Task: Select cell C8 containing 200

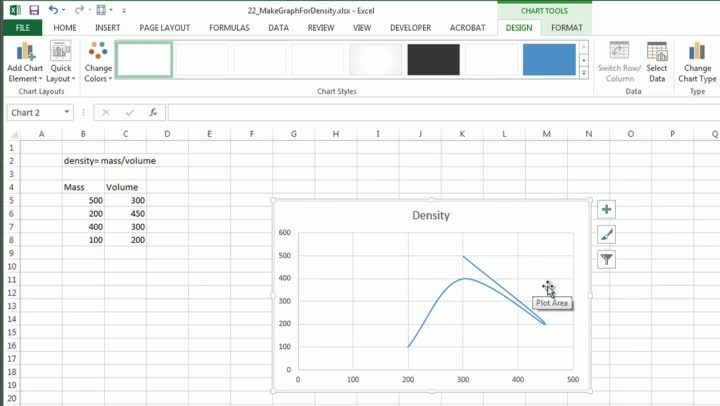Action: [125, 240]
